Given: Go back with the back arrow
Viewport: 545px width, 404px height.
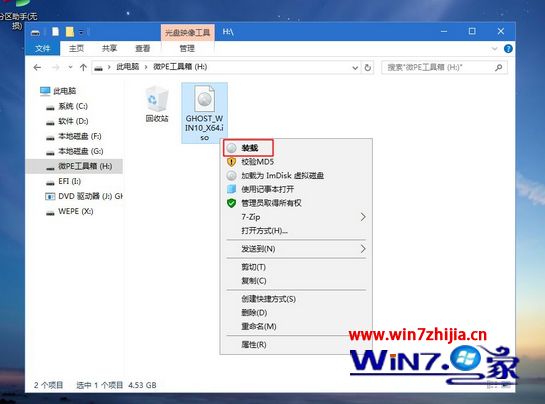Looking at the screenshot, I should point(37,67).
